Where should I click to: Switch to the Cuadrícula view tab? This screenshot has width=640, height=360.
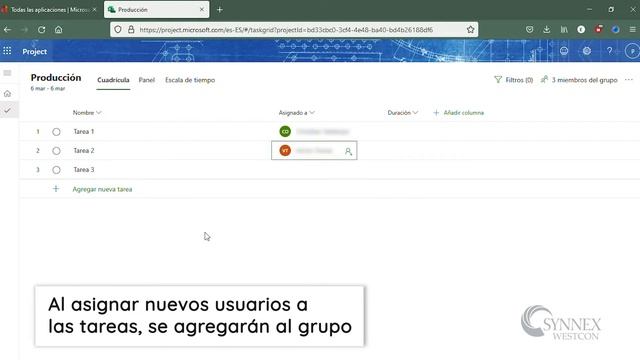[113, 80]
